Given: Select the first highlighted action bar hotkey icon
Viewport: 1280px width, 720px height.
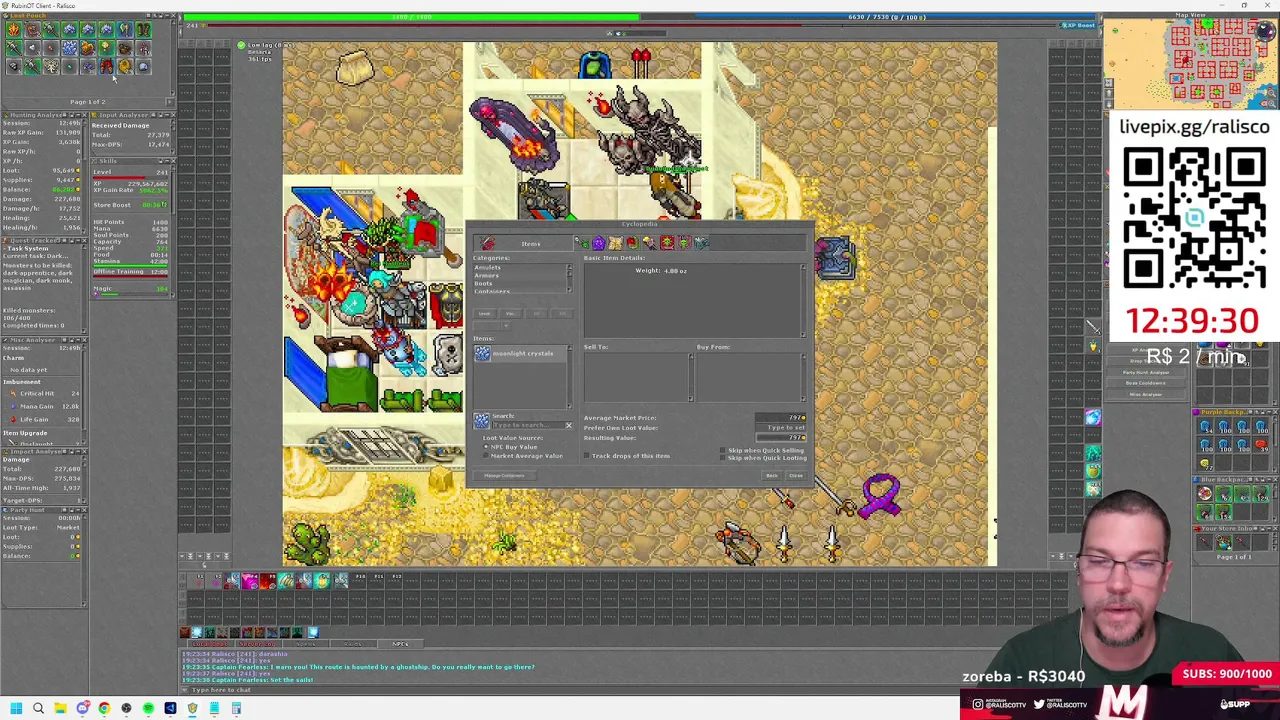Looking at the screenshot, I should (x=232, y=582).
